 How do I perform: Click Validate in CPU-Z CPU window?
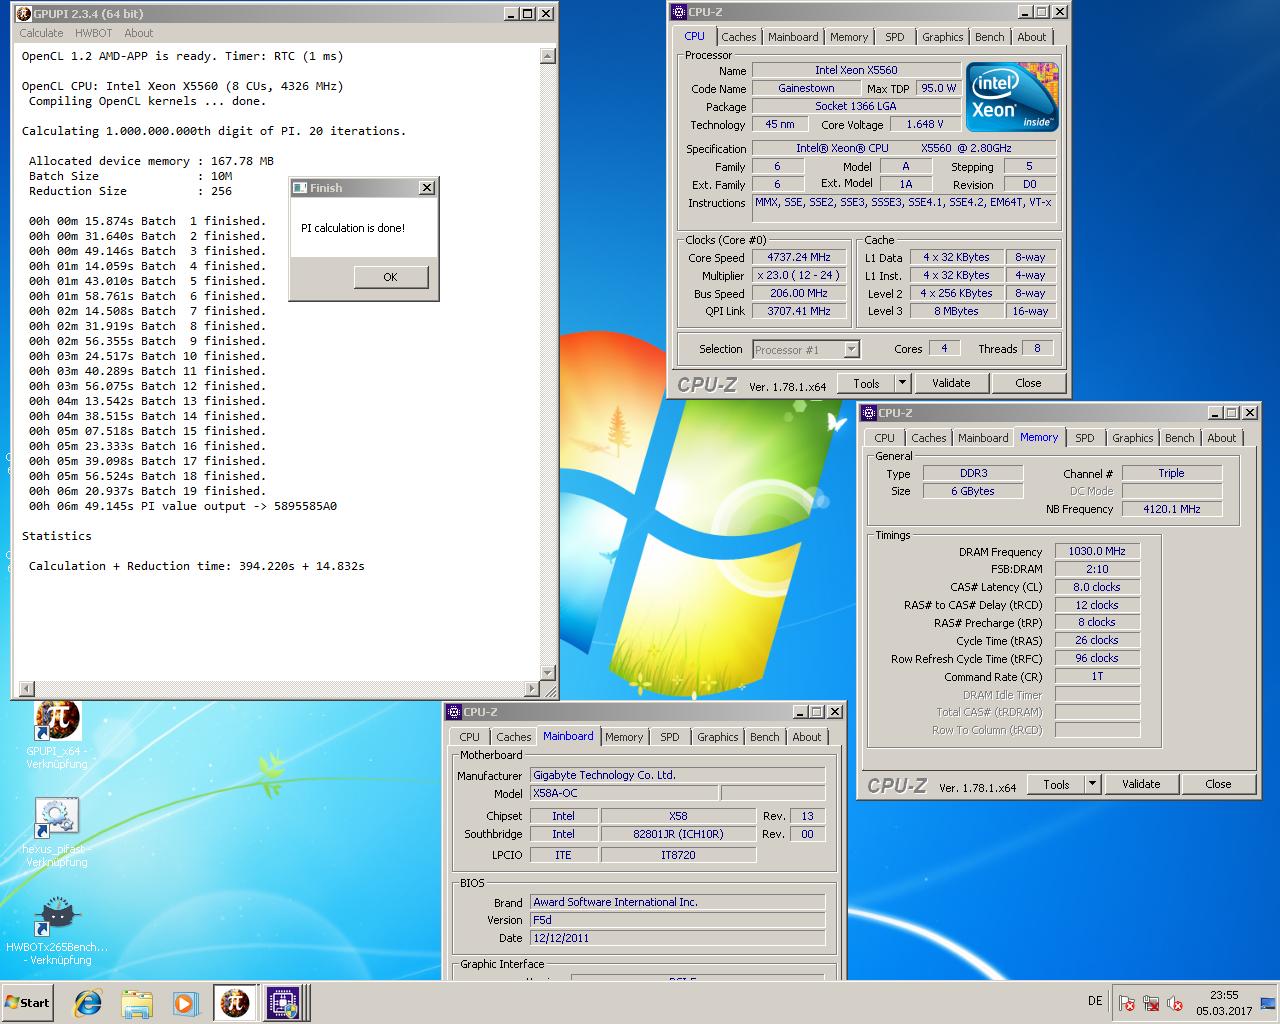[951, 383]
